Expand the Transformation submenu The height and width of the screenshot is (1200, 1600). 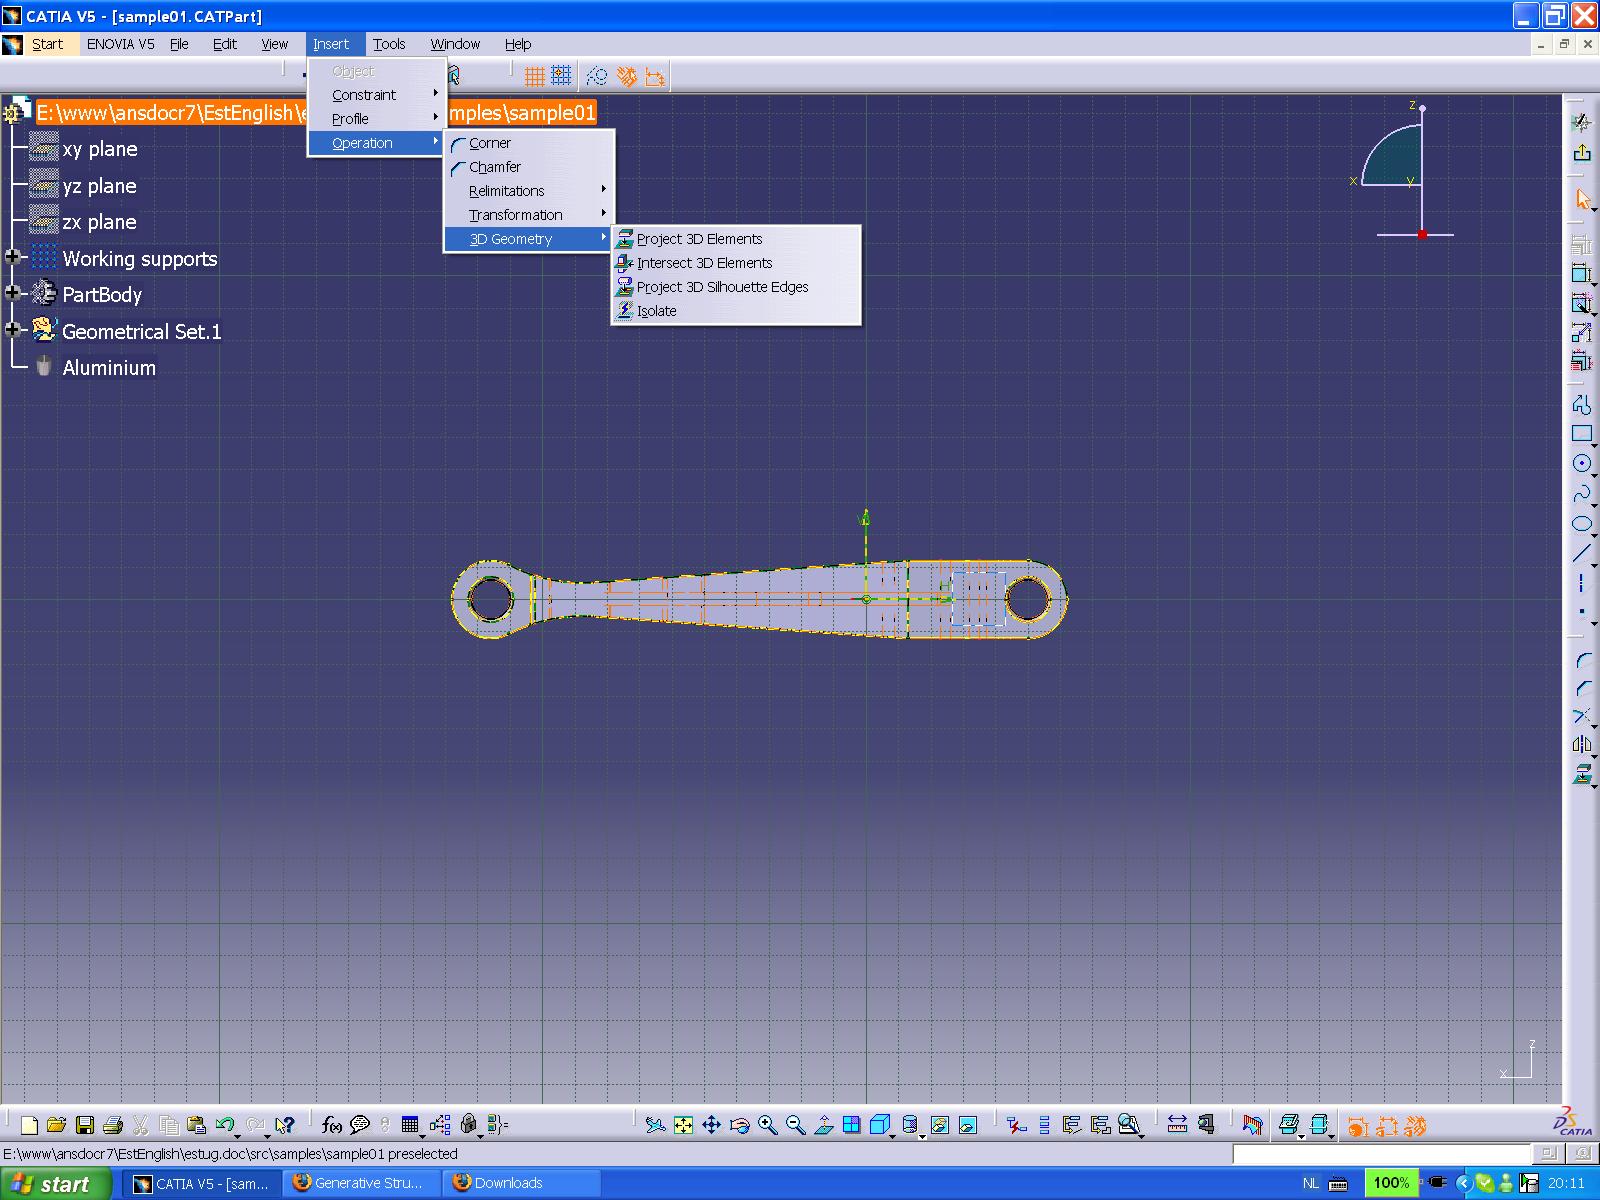tap(529, 215)
